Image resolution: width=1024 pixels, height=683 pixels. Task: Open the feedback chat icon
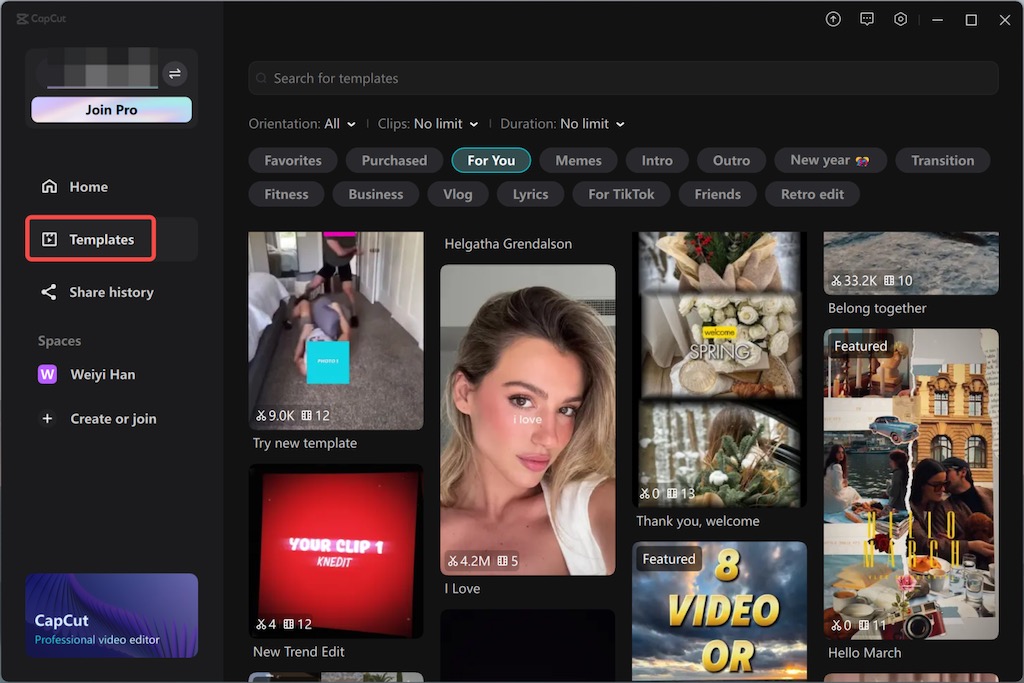coord(866,18)
